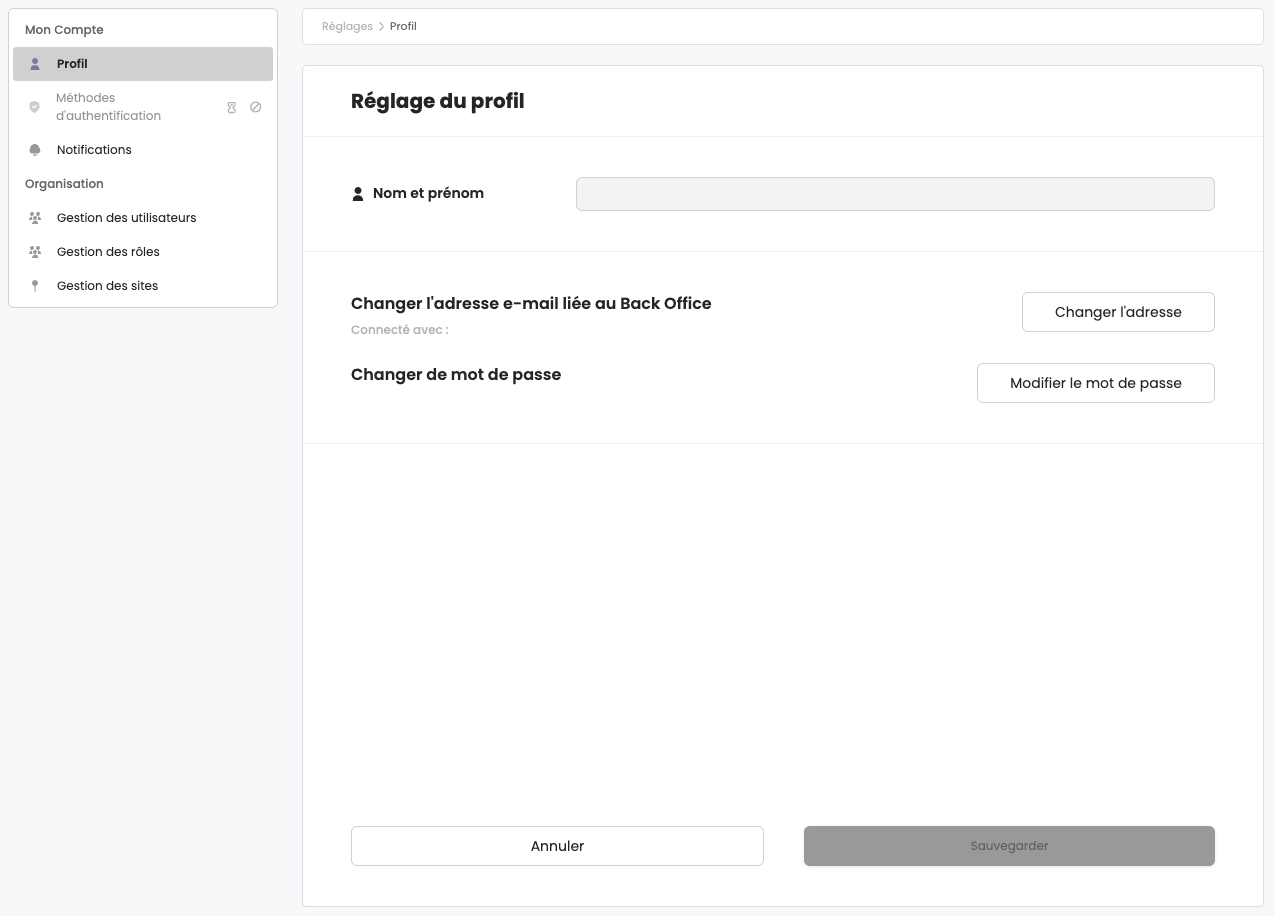Cancel changes with the Annuler button
The width and height of the screenshot is (1274, 916).
[x=557, y=846]
